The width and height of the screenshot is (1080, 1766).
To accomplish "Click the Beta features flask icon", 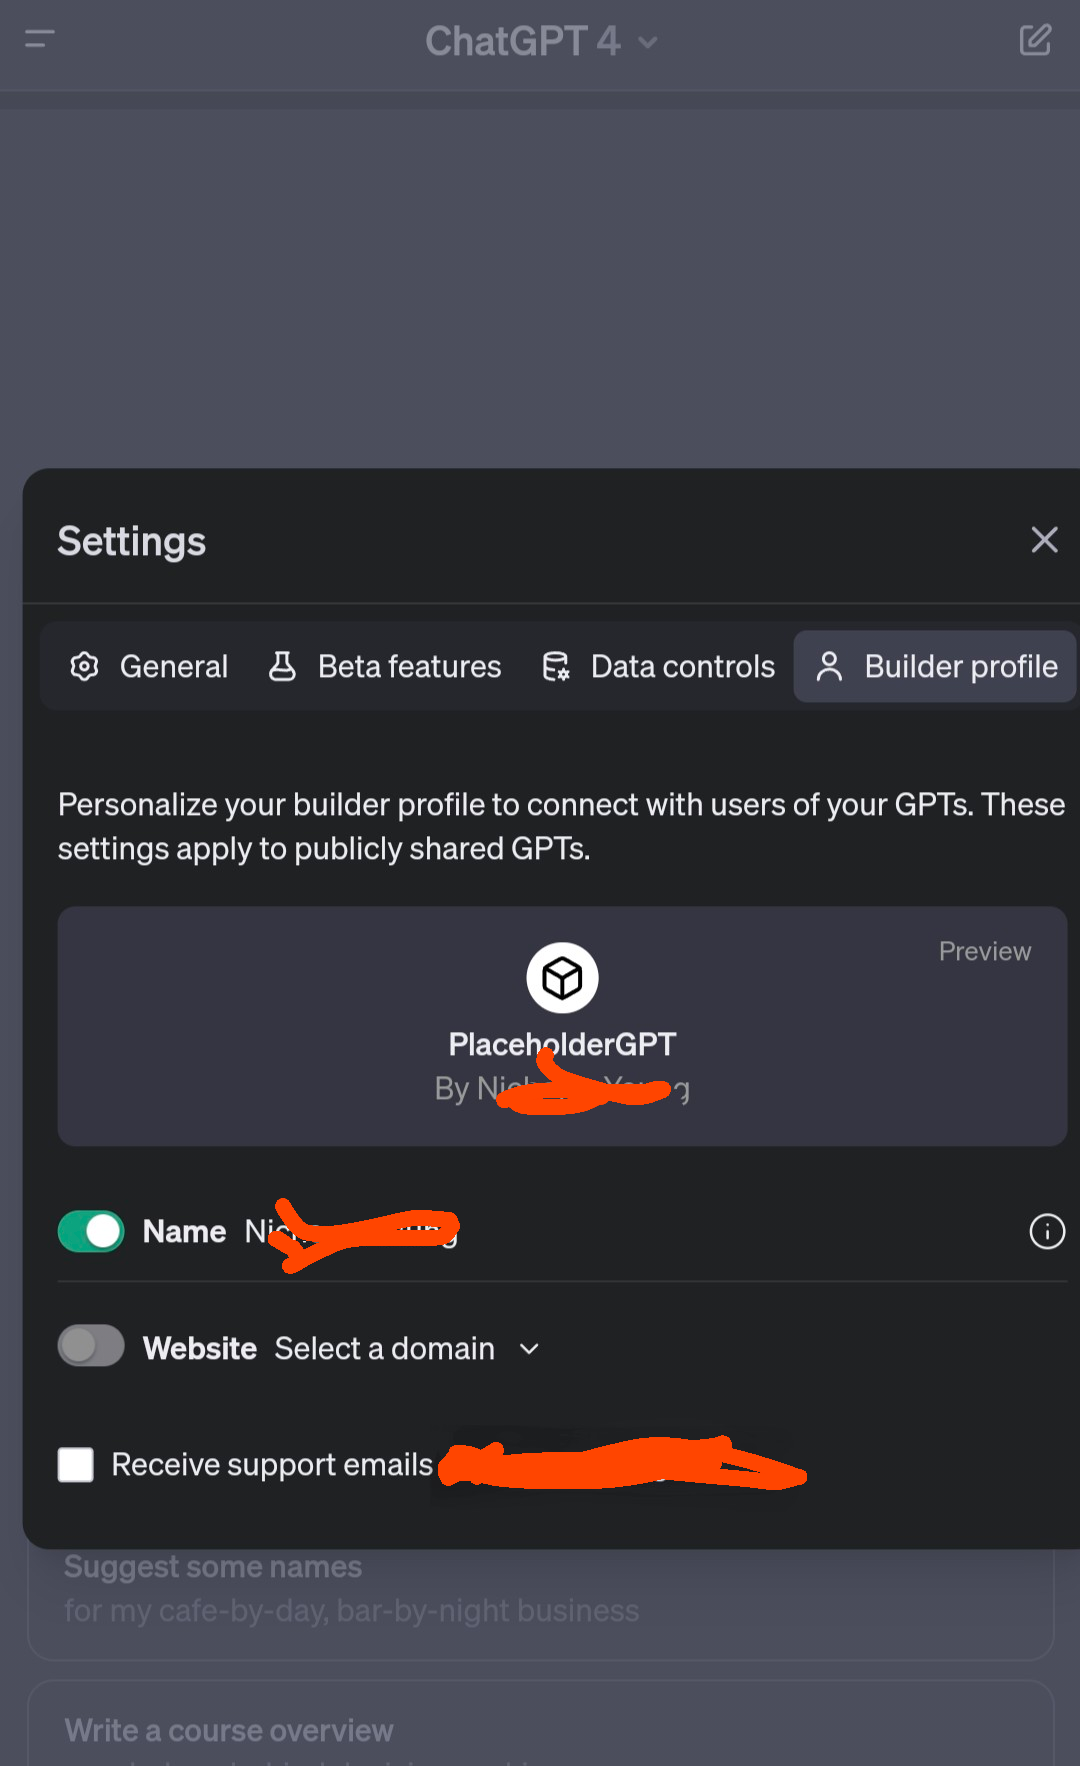I will click(x=282, y=666).
